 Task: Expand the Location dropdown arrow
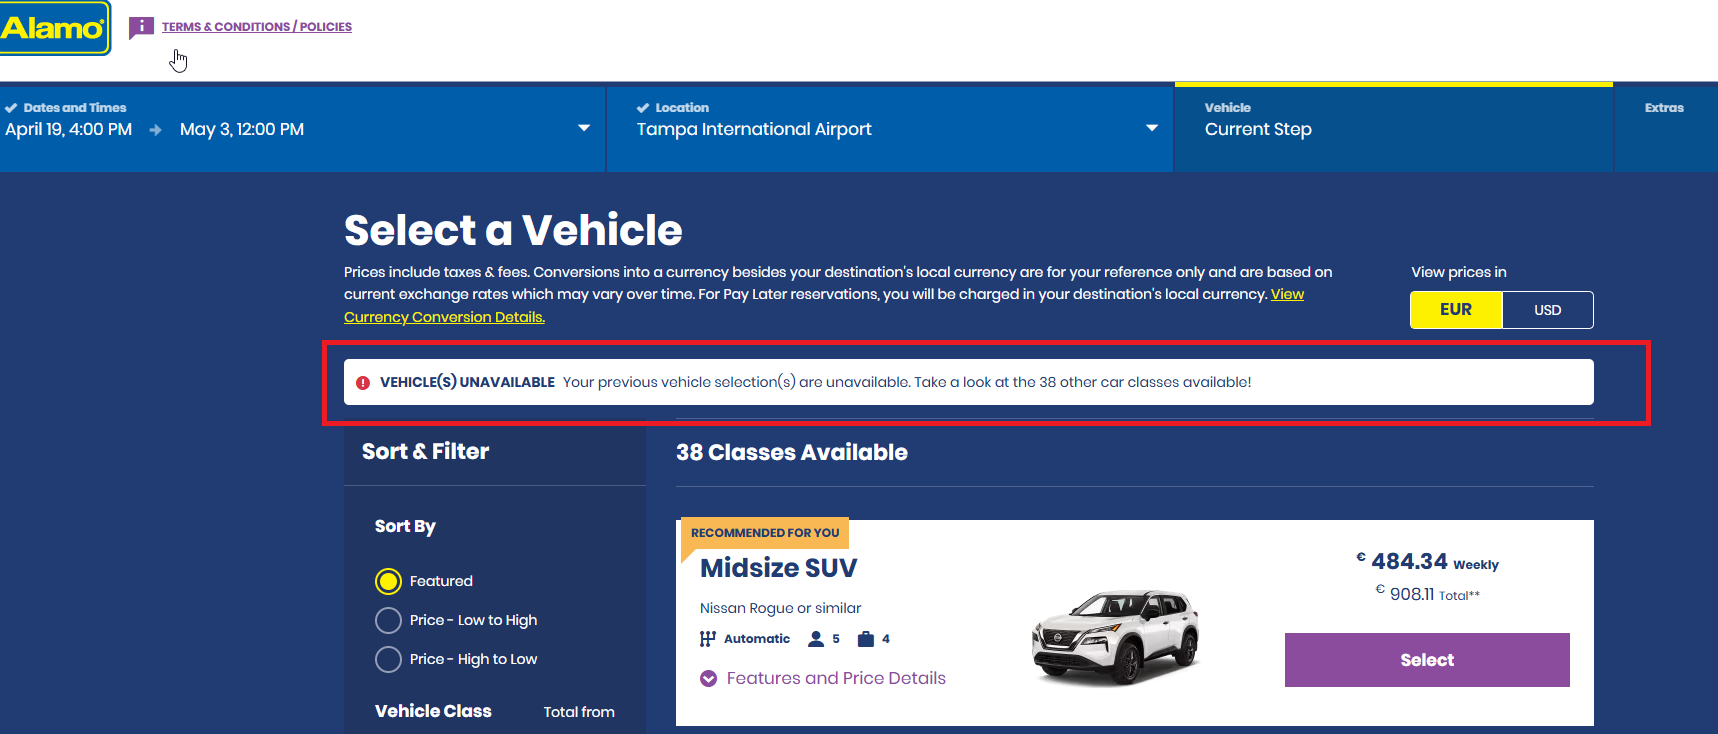[1152, 128]
